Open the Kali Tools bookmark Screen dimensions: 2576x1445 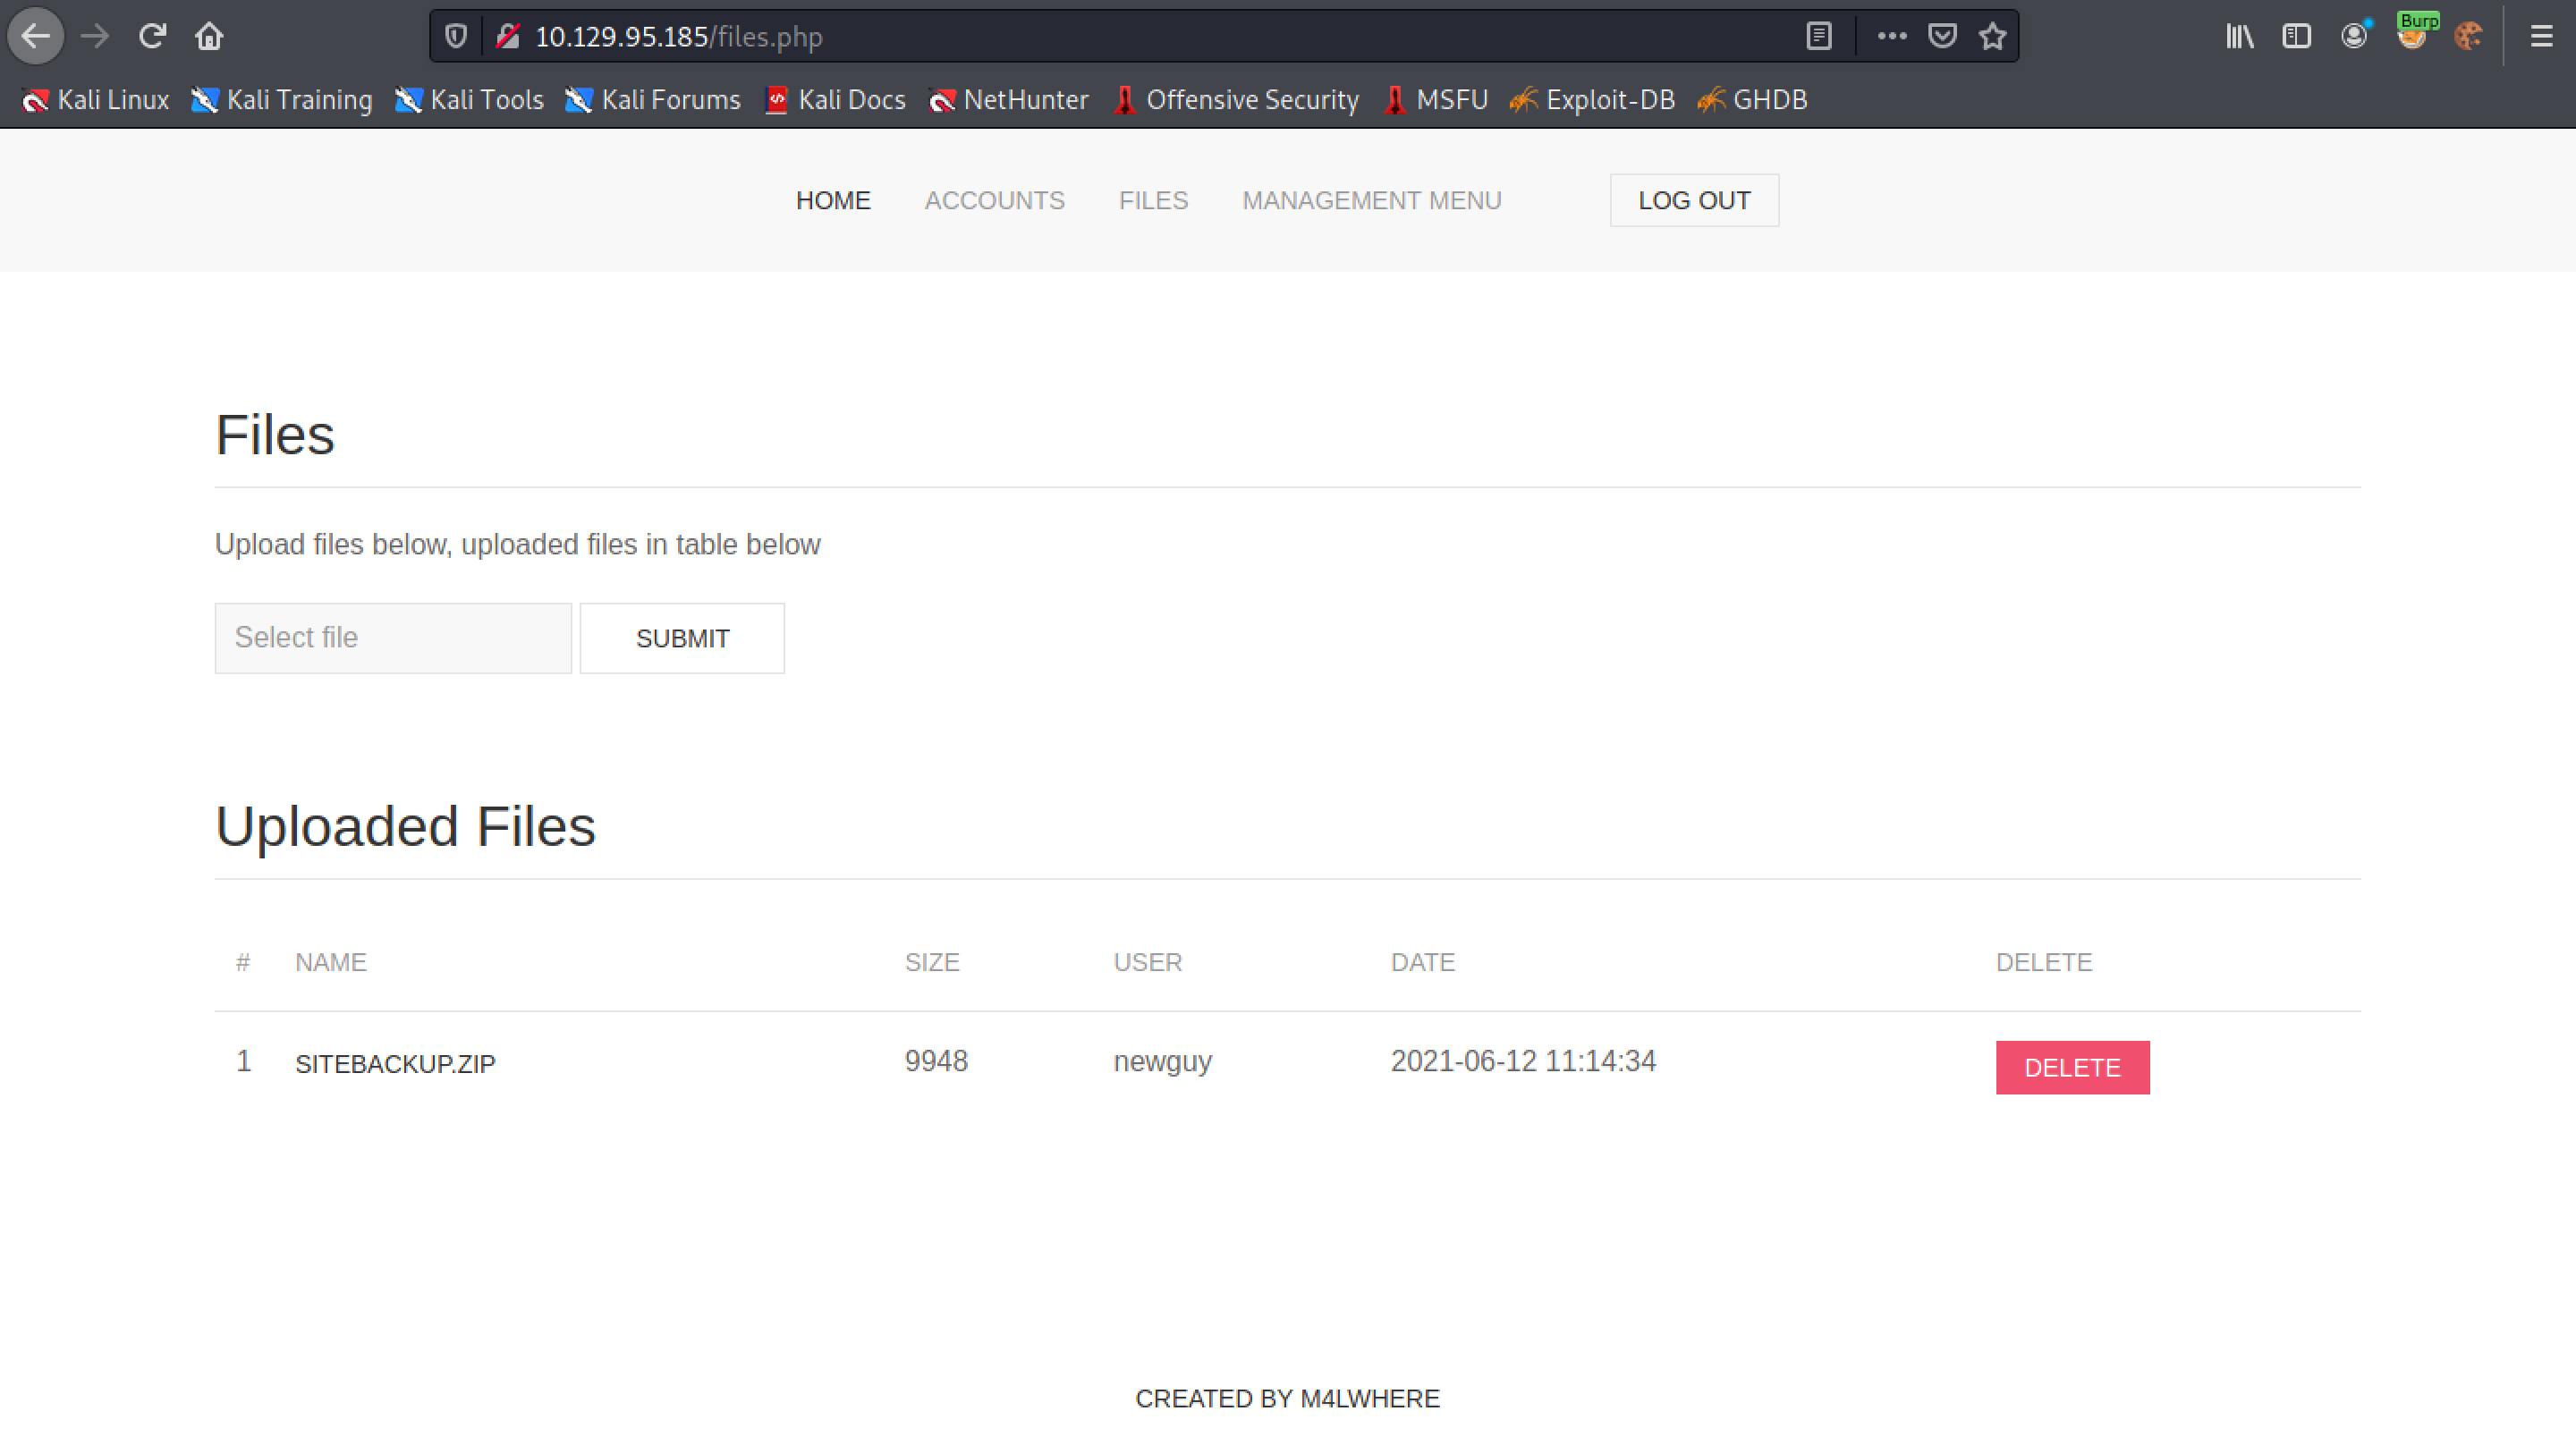tap(469, 100)
